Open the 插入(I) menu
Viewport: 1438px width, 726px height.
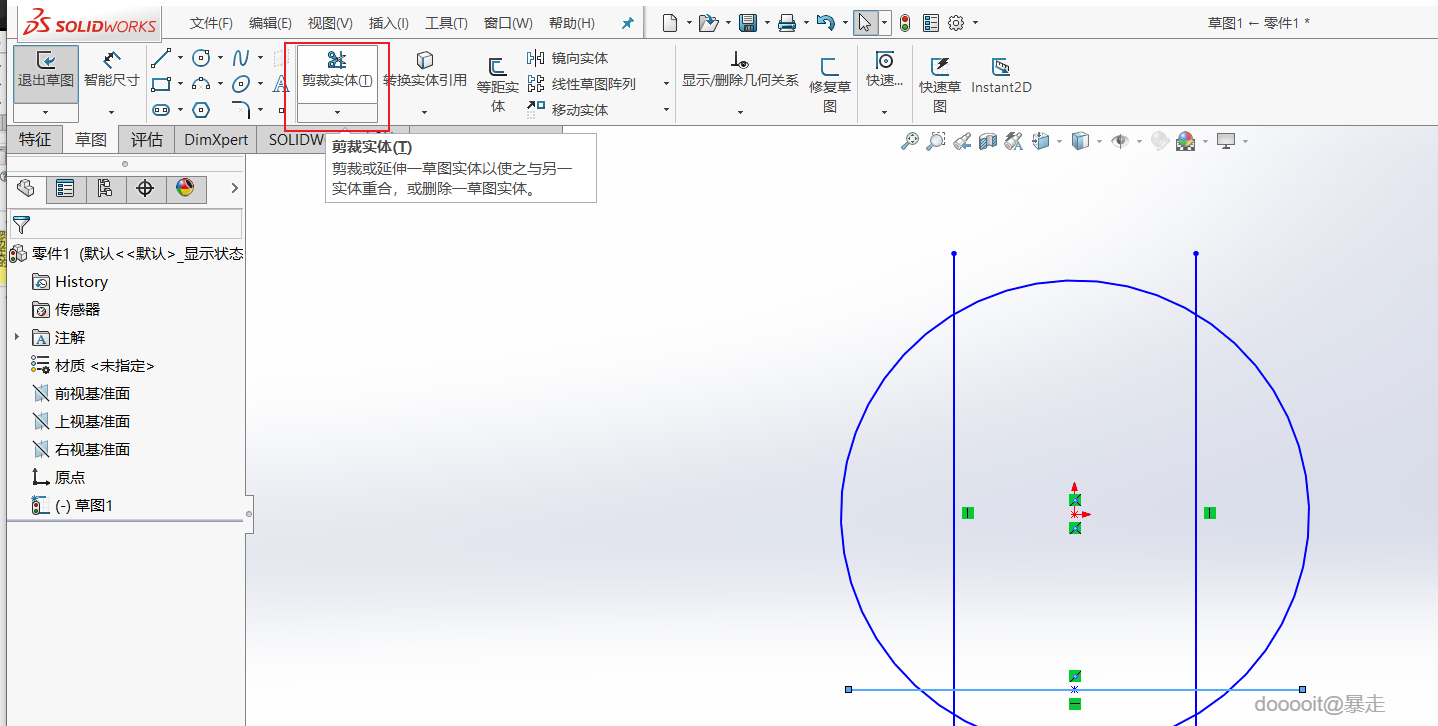(x=389, y=23)
